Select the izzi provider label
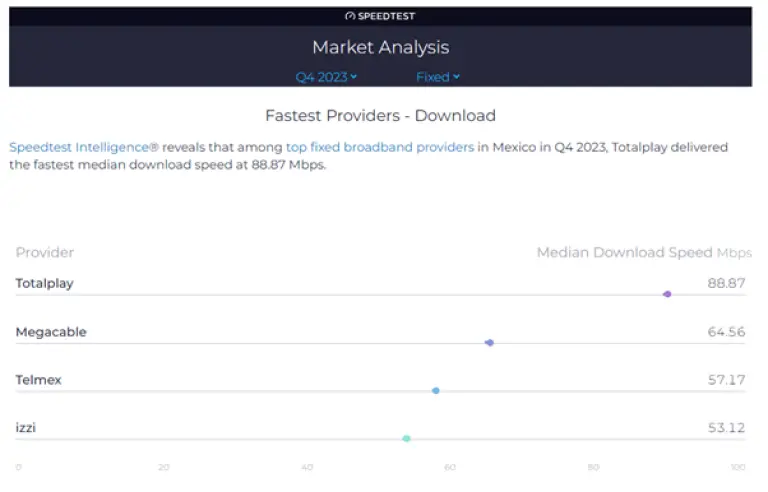The image size is (768, 492). coord(27,428)
